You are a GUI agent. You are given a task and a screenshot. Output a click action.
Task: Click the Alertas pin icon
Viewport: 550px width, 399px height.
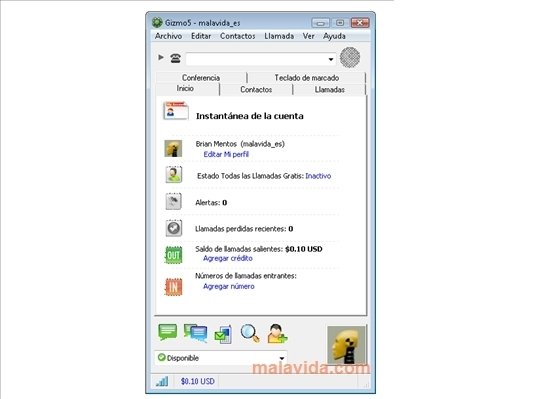tap(173, 201)
